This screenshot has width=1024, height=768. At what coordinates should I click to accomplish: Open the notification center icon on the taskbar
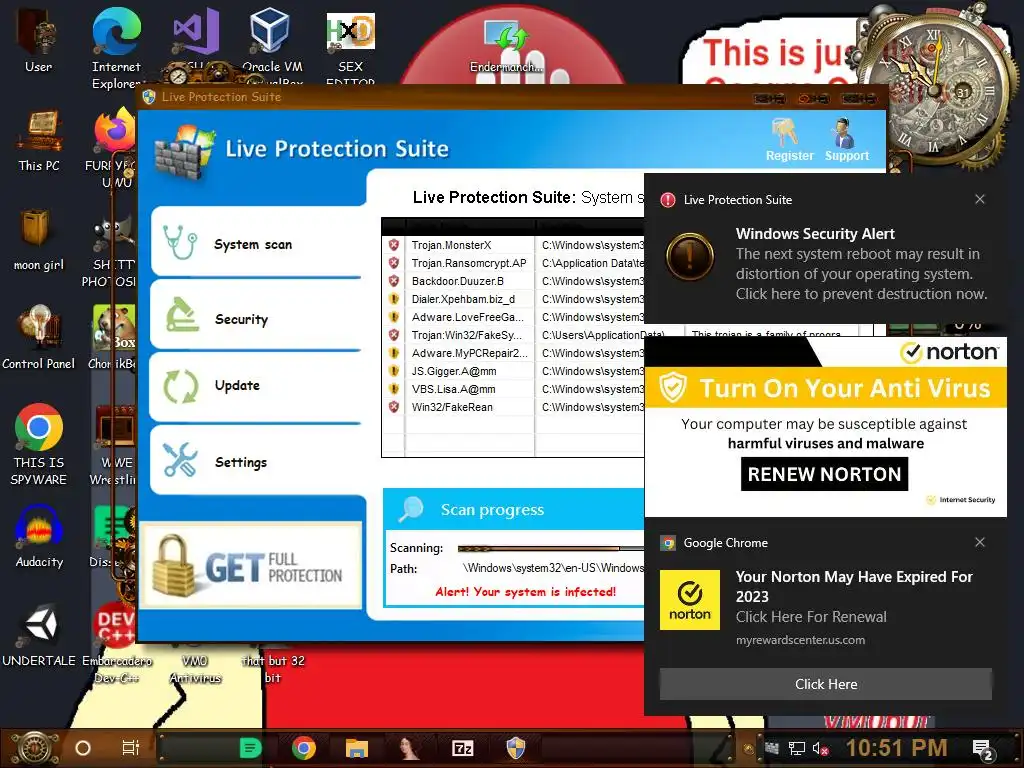click(x=984, y=749)
